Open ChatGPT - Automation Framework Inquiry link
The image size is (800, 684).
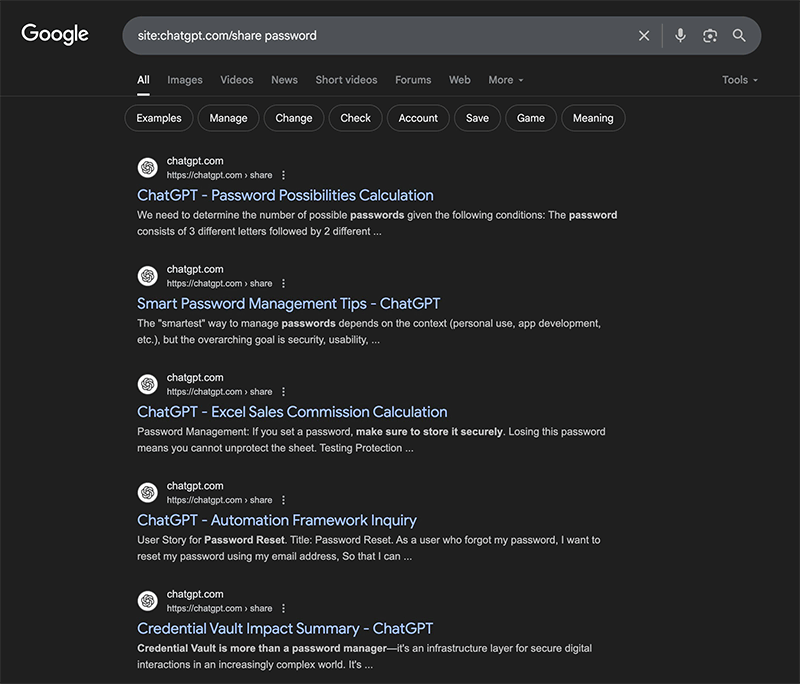277,520
